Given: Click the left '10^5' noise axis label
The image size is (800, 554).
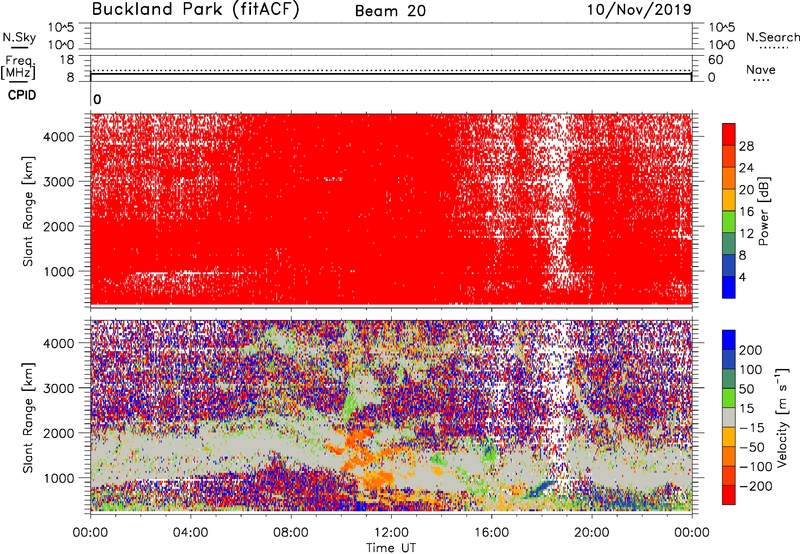Looking at the screenshot, I should (61, 28).
